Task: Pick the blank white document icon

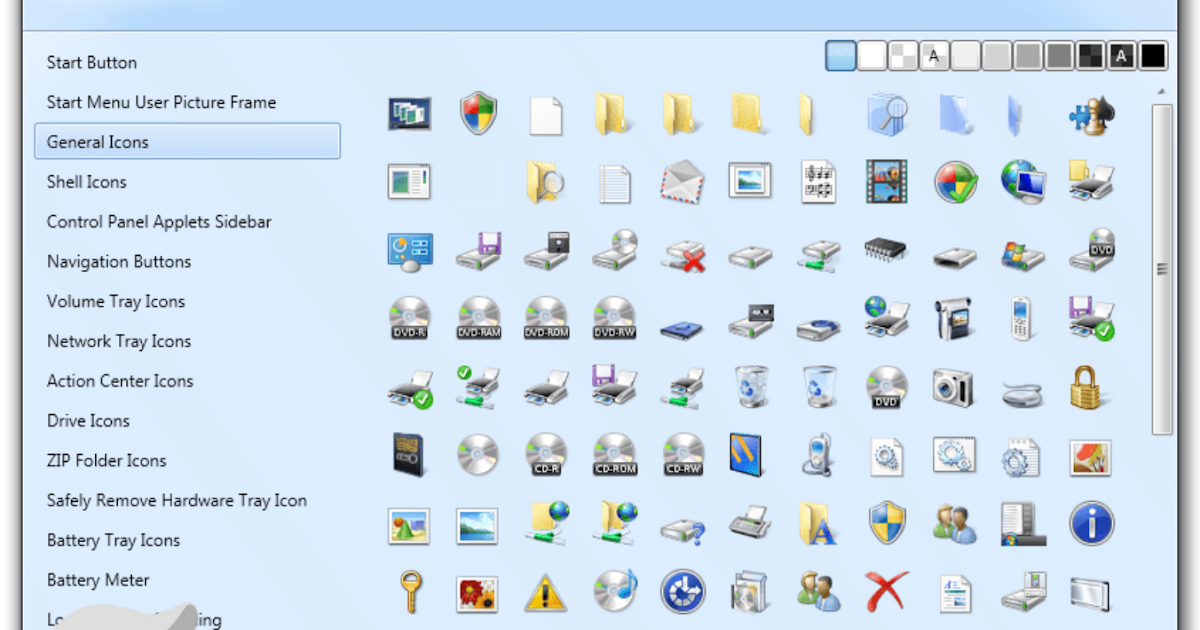Action: (x=546, y=116)
